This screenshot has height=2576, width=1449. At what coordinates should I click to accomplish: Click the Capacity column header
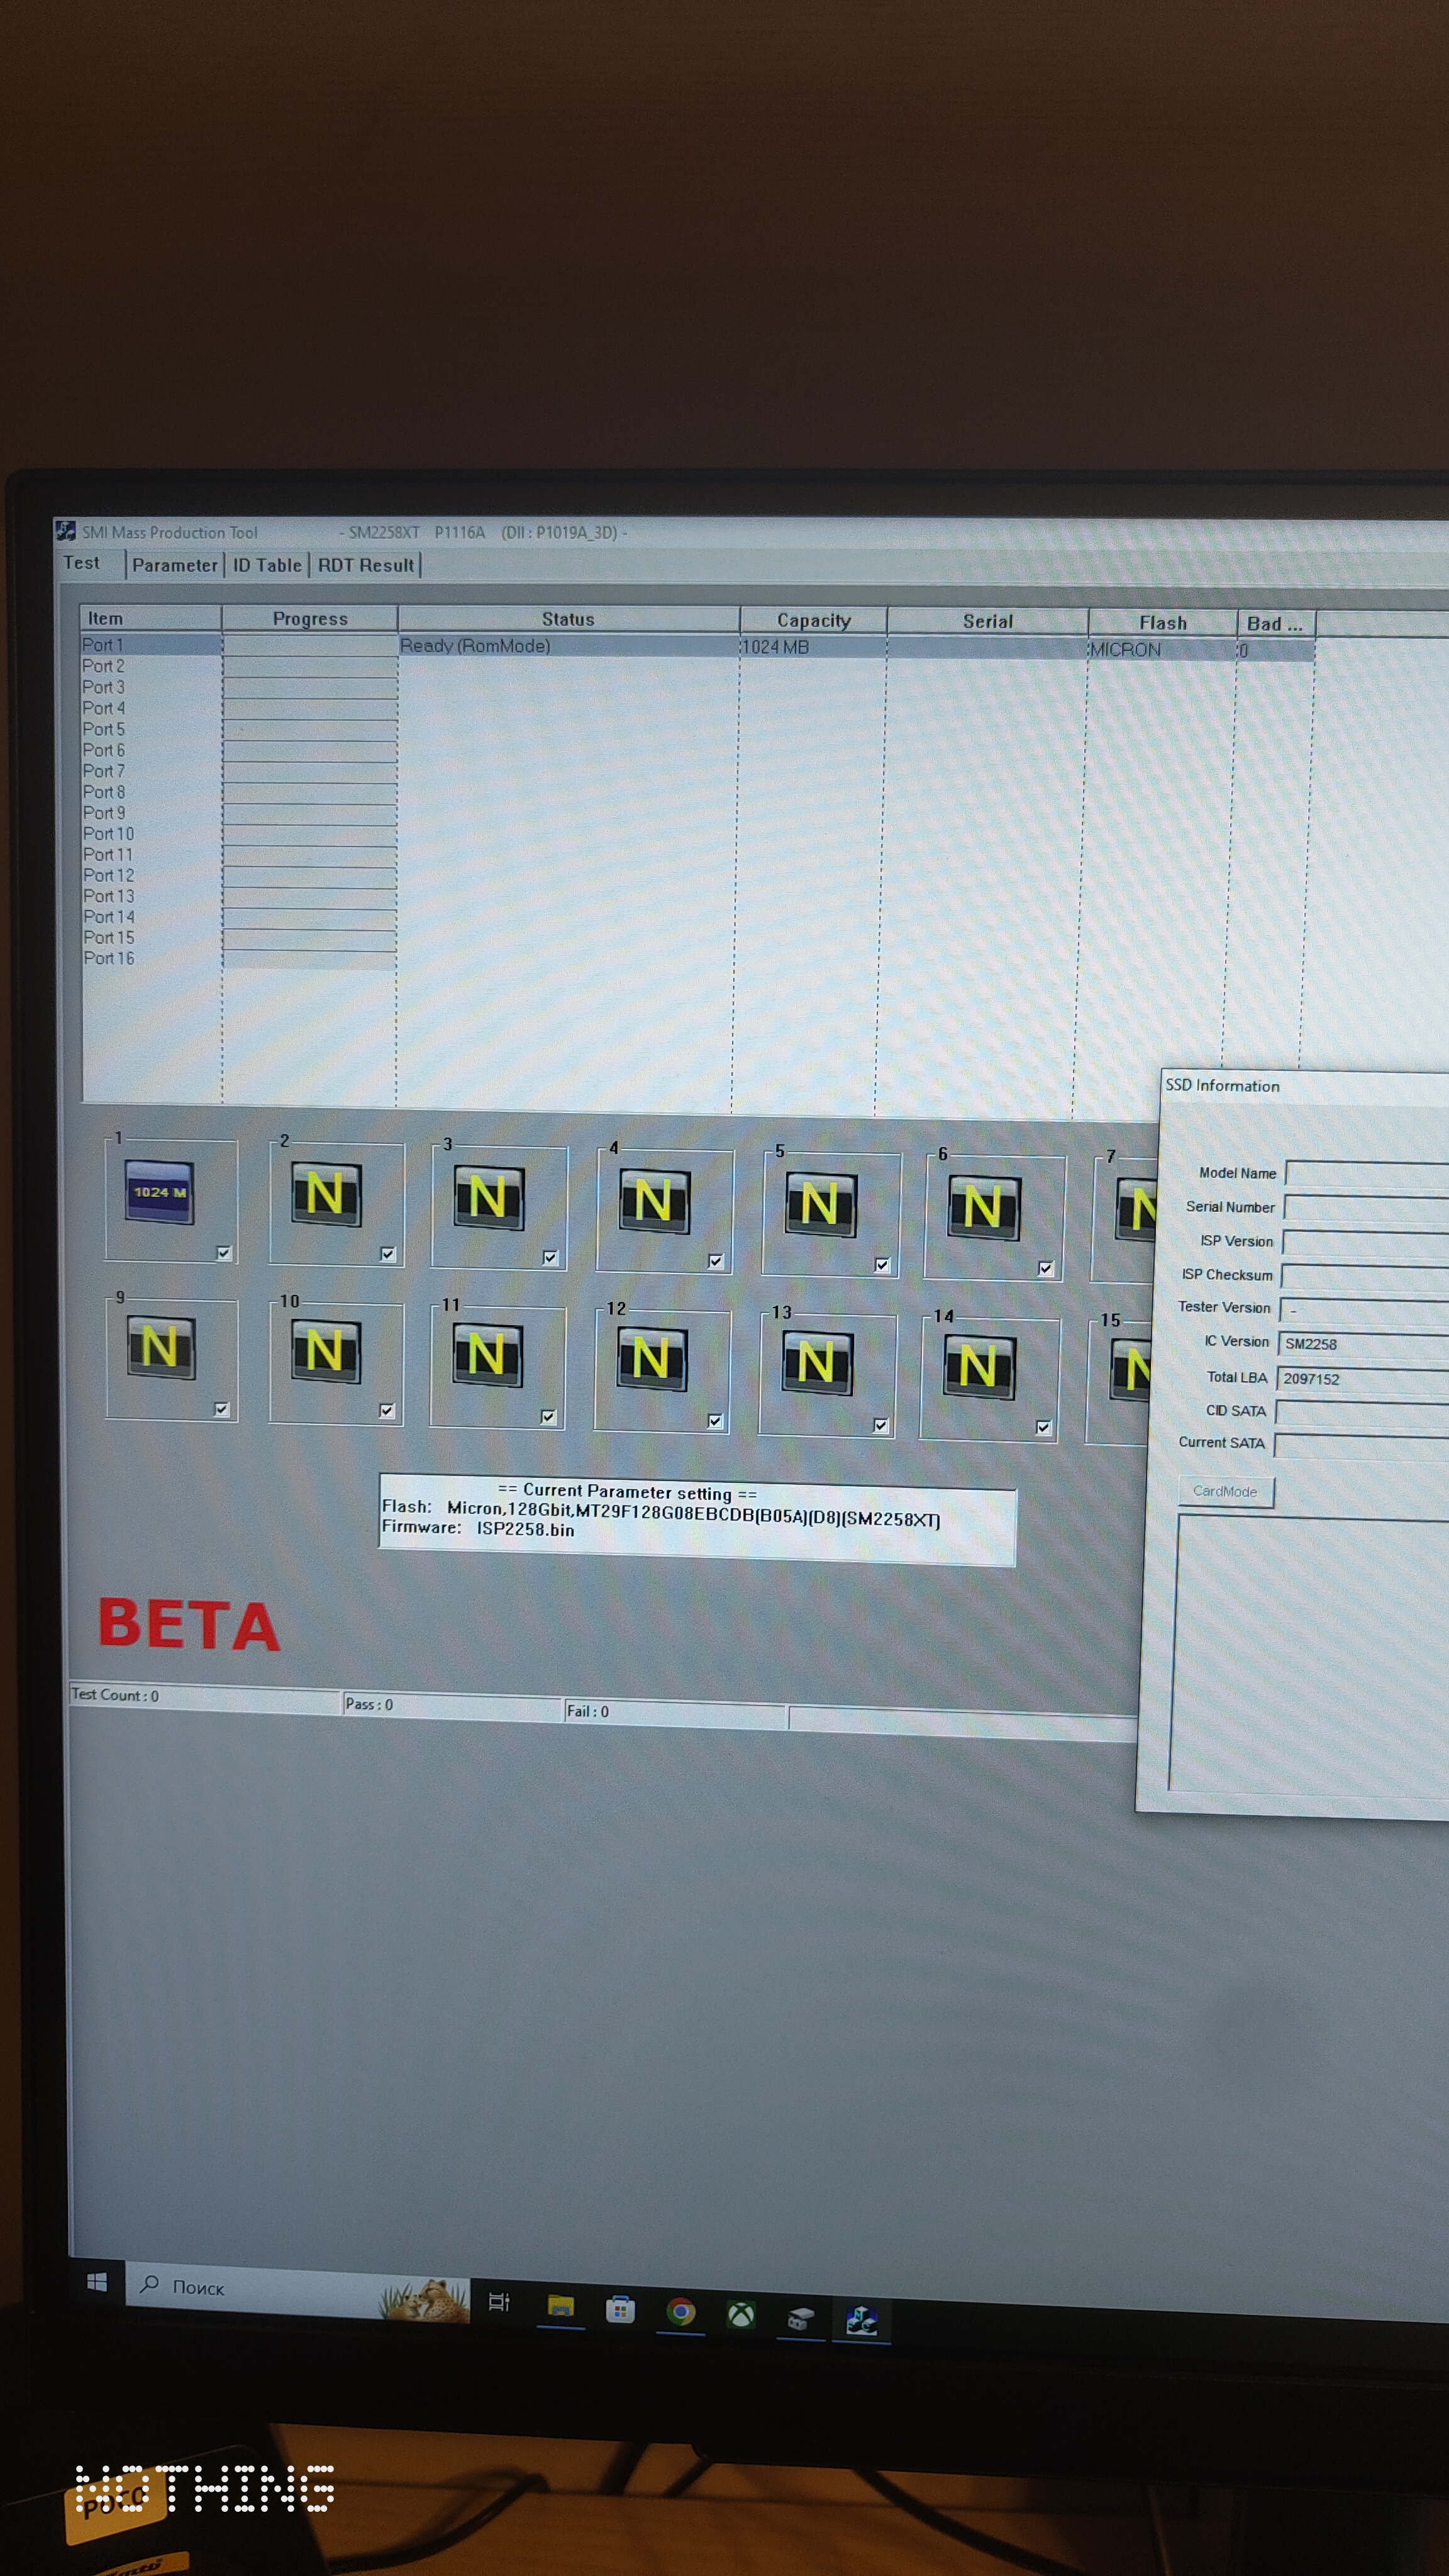pos(814,620)
